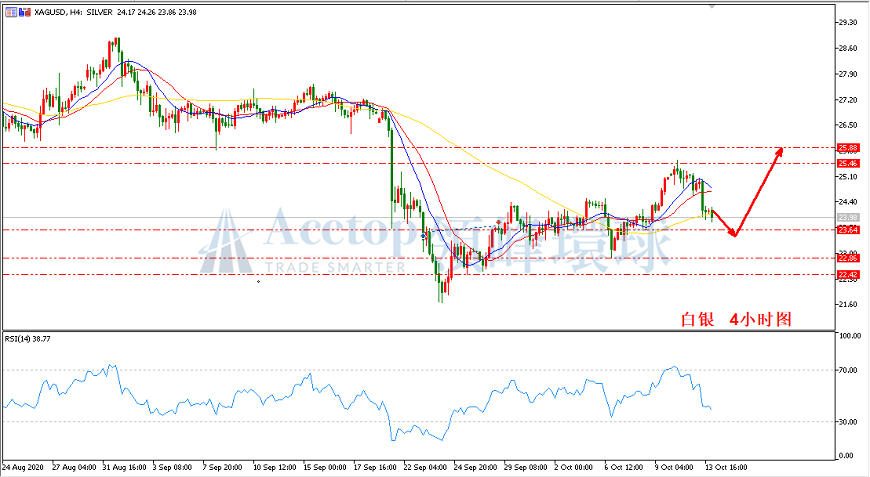The height and width of the screenshot is (477, 870).
Task: Click the XAGUSD, H4 chart title
Action: click(73, 12)
